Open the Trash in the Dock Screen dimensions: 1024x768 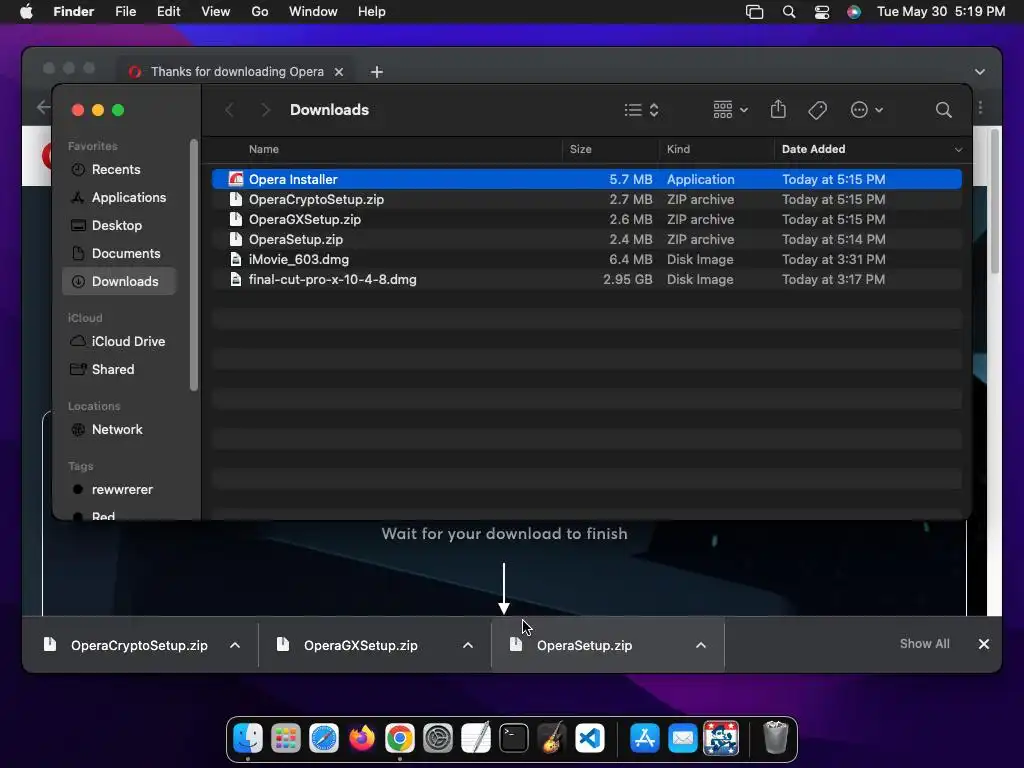tap(775, 737)
